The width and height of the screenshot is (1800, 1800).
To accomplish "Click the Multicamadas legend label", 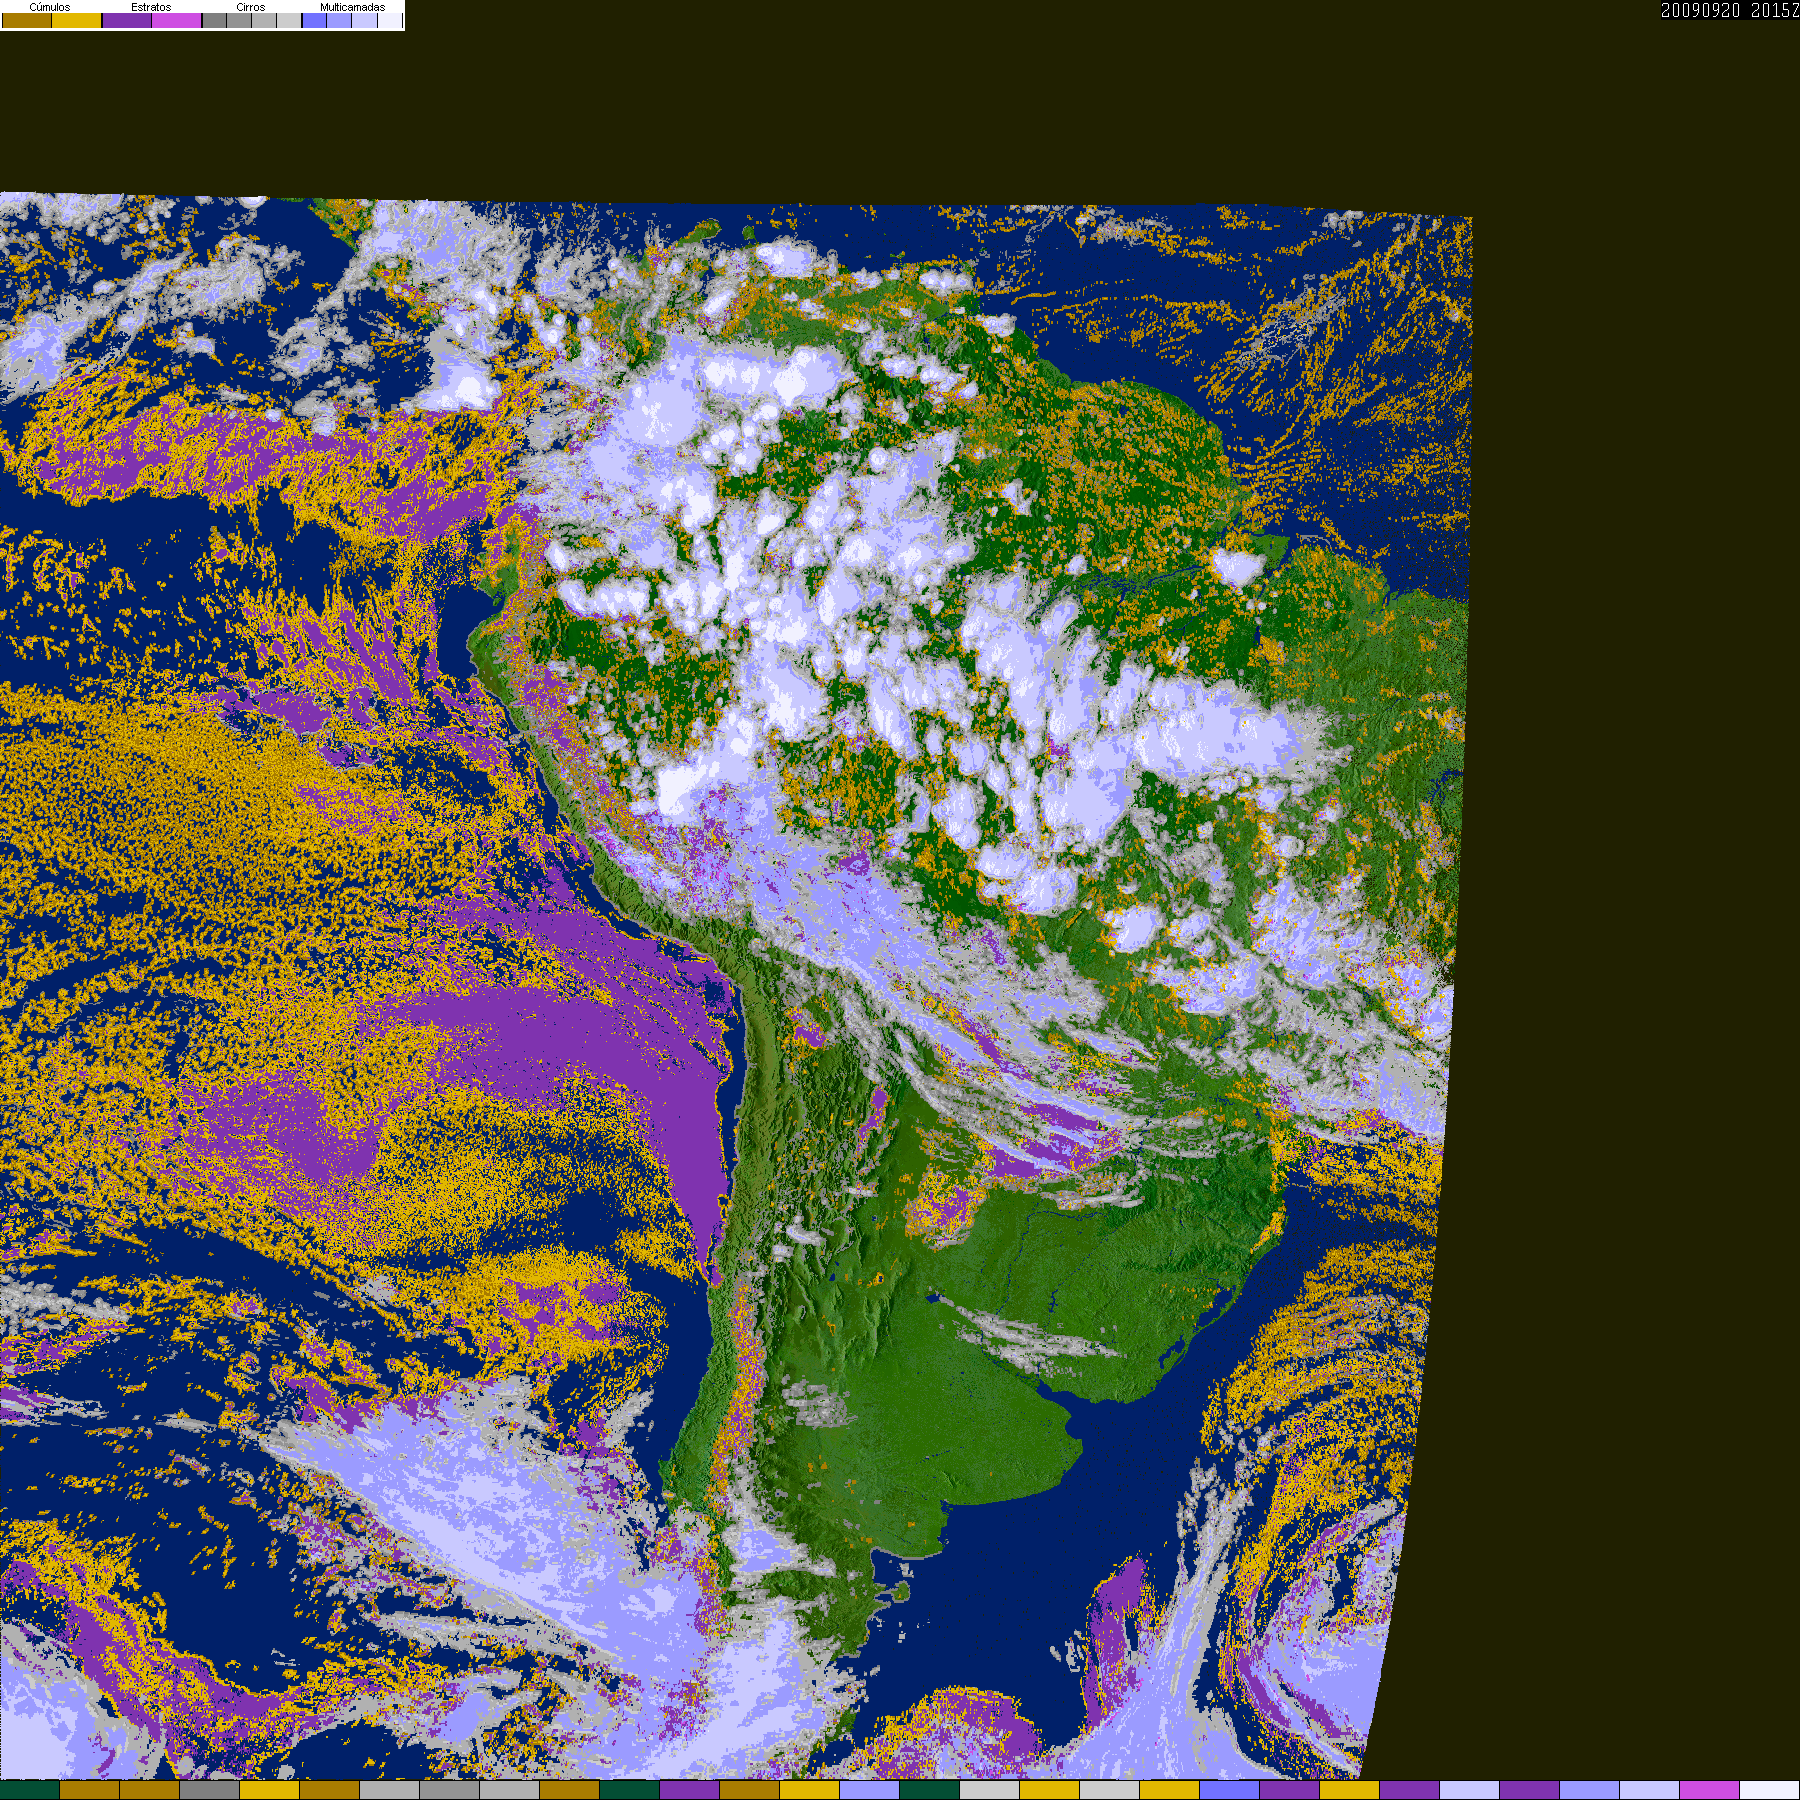I will [x=352, y=7].
